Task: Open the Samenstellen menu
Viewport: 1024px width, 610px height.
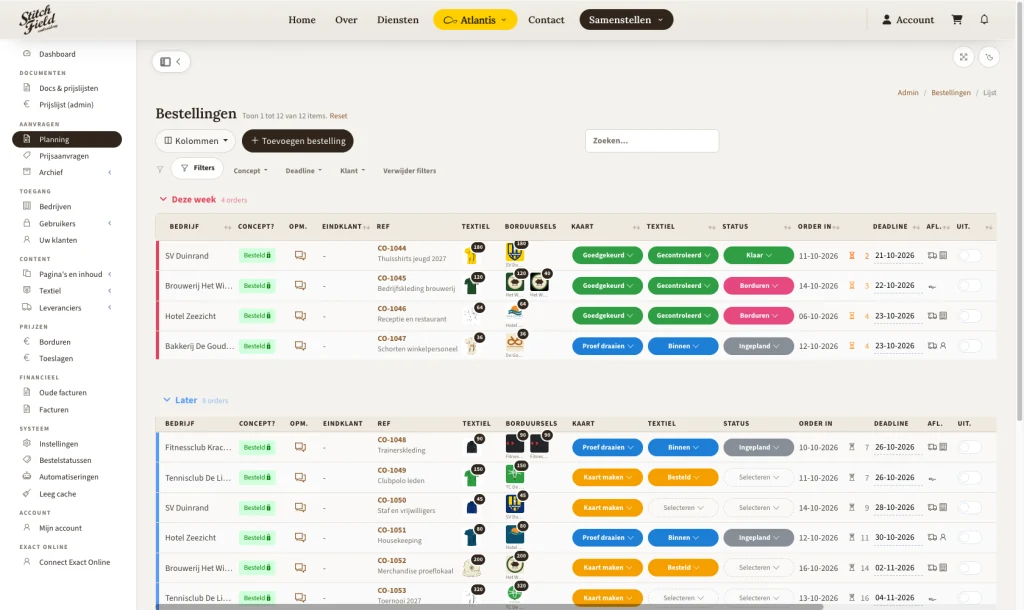Action: coord(626,20)
